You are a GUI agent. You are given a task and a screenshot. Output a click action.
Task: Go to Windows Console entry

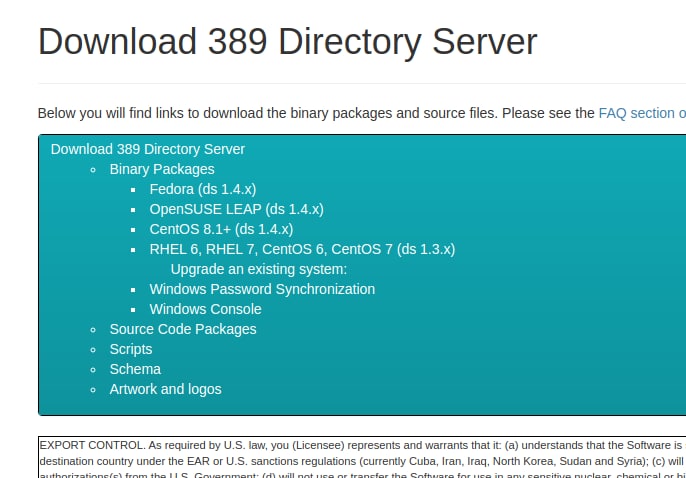(x=205, y=309)
